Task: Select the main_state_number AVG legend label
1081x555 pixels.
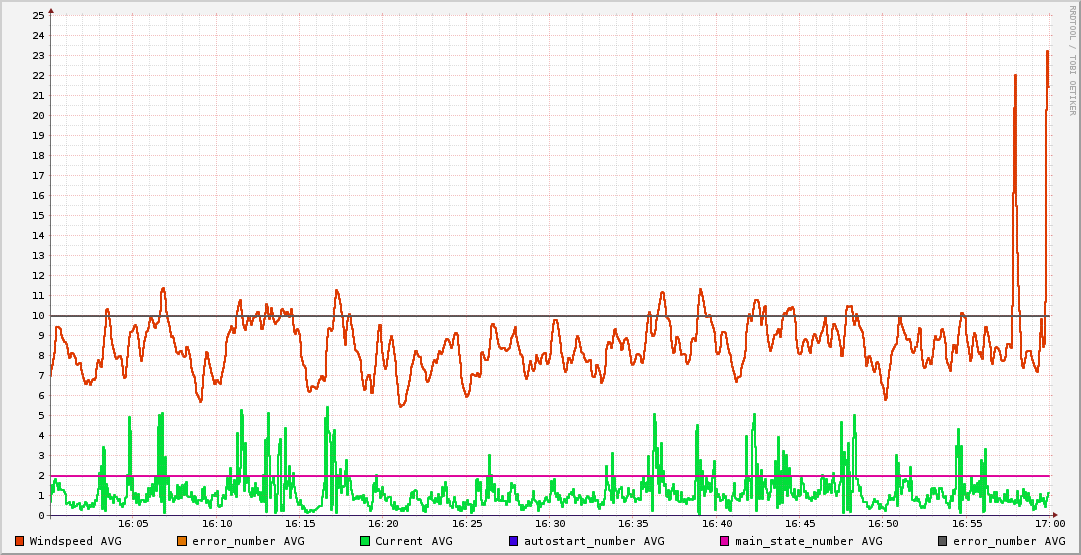Action: (x=808, y=541)
